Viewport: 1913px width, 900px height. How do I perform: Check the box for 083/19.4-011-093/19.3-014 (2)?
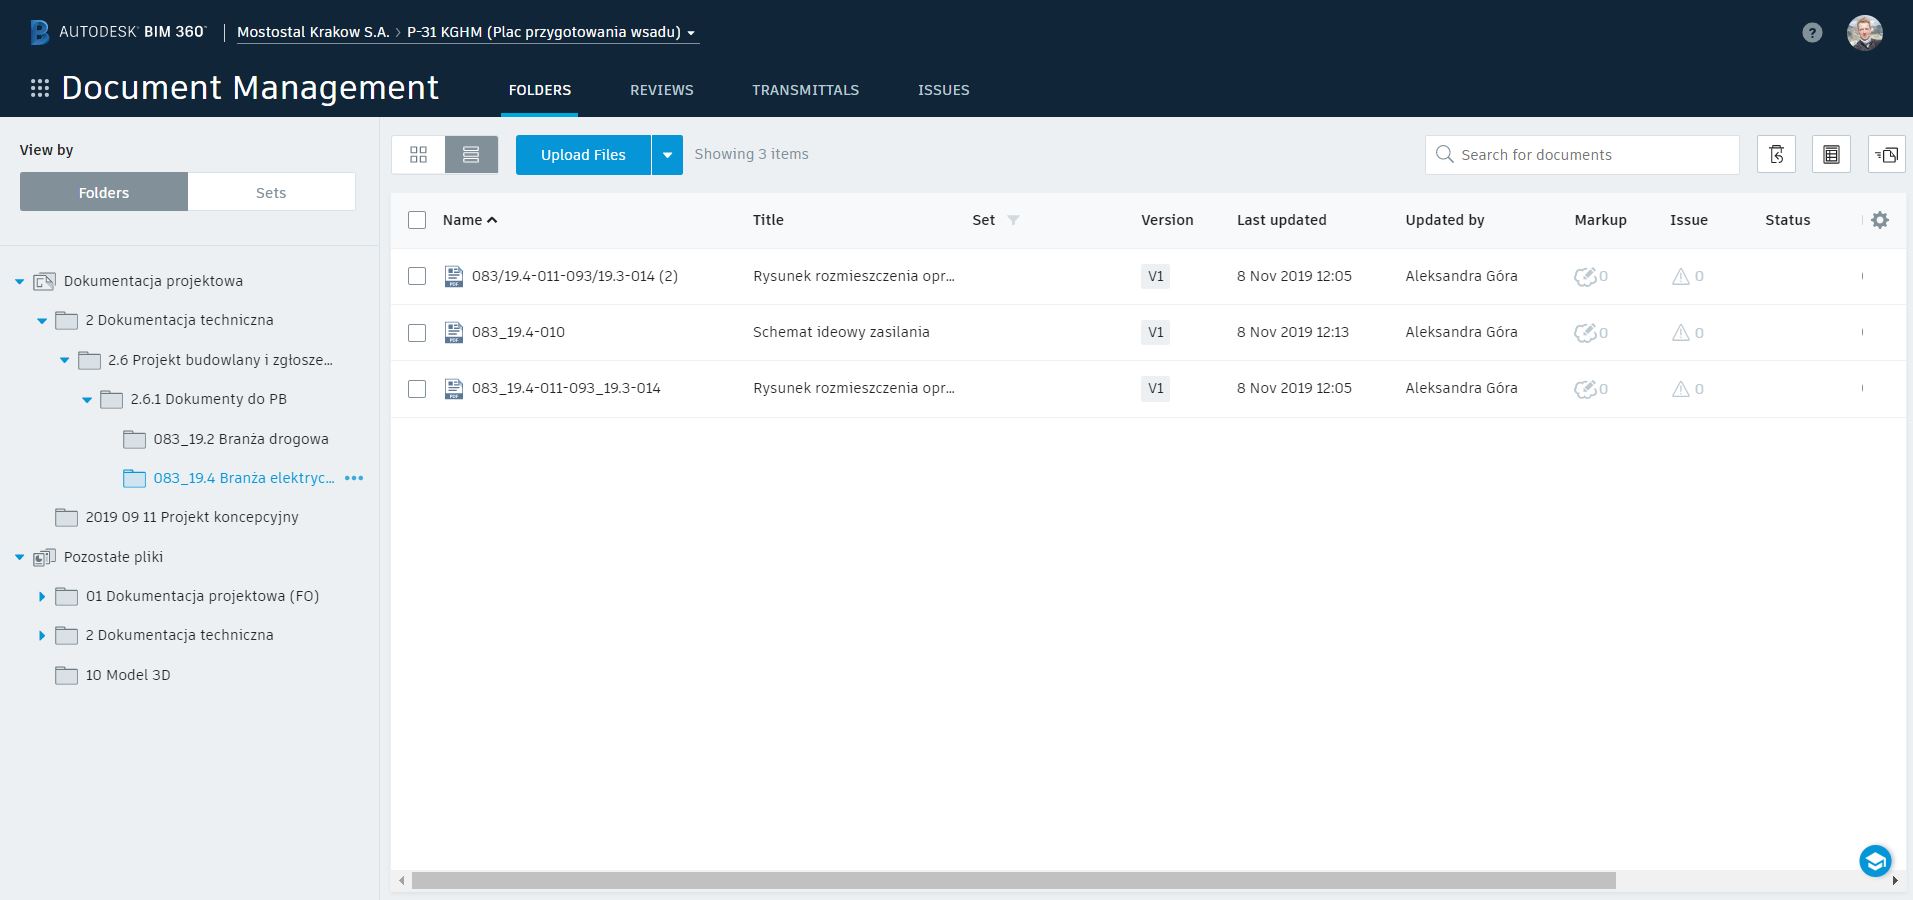pos(417,276)
